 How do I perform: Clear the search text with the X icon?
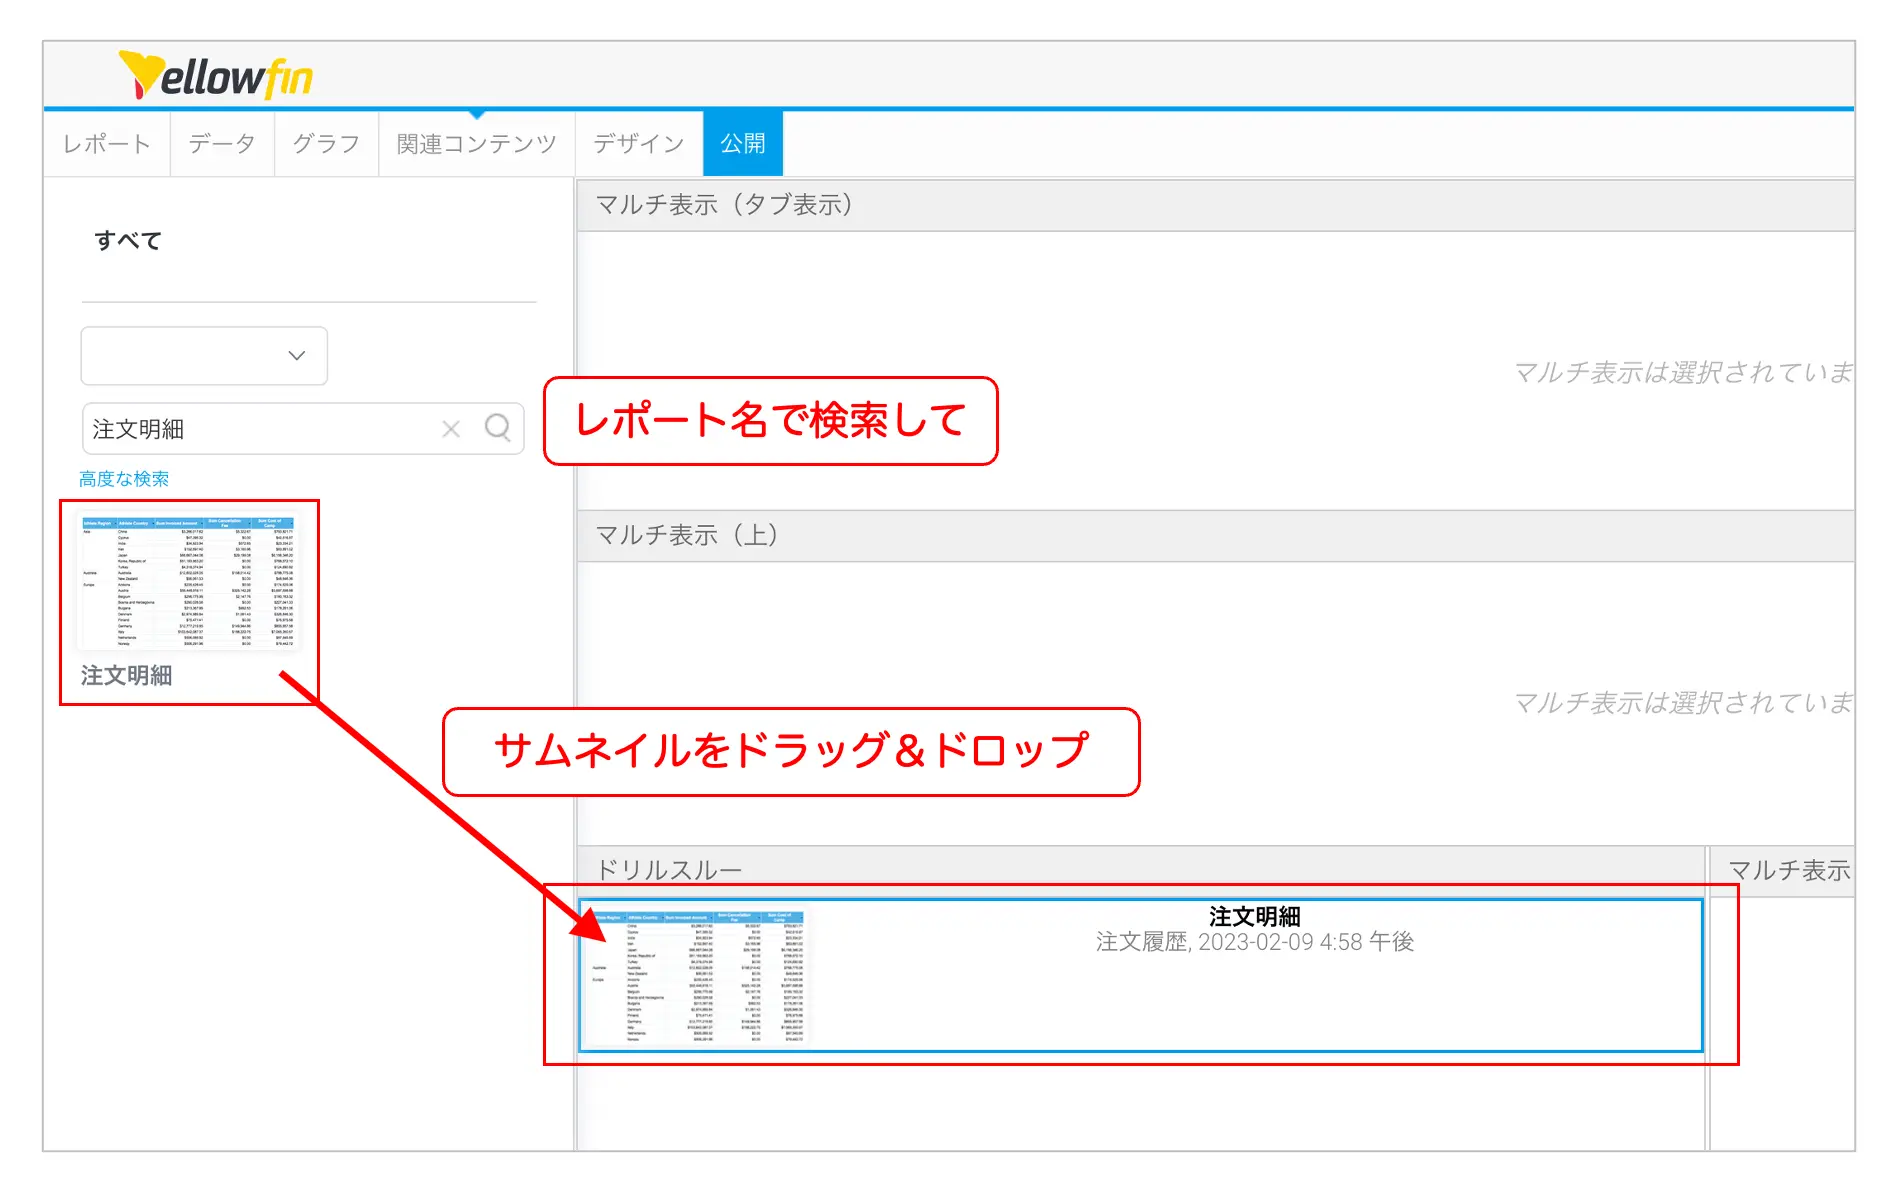[x=451, y=429]
